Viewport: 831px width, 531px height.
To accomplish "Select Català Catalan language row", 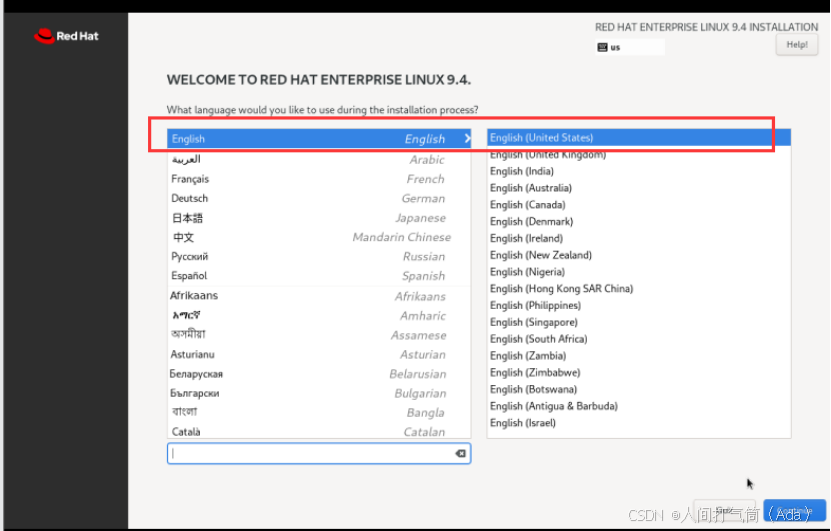I will coord(319,431).
